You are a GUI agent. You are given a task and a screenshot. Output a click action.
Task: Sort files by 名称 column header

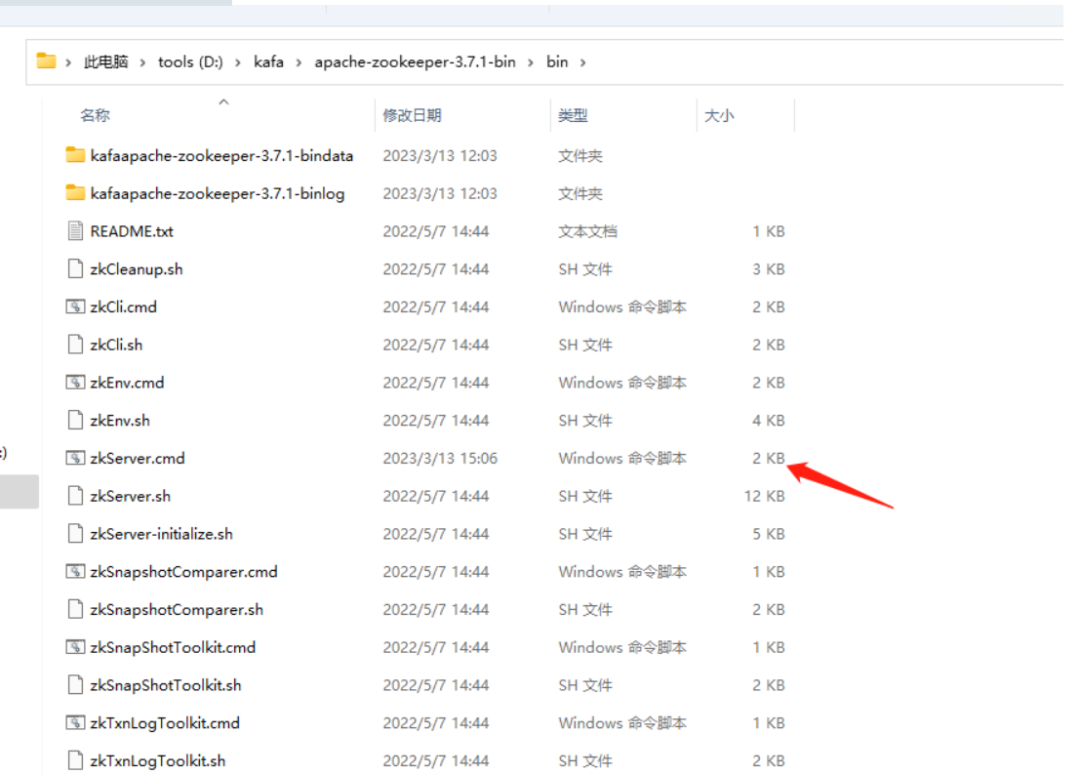pyautogui.click(x=95, y=116)
